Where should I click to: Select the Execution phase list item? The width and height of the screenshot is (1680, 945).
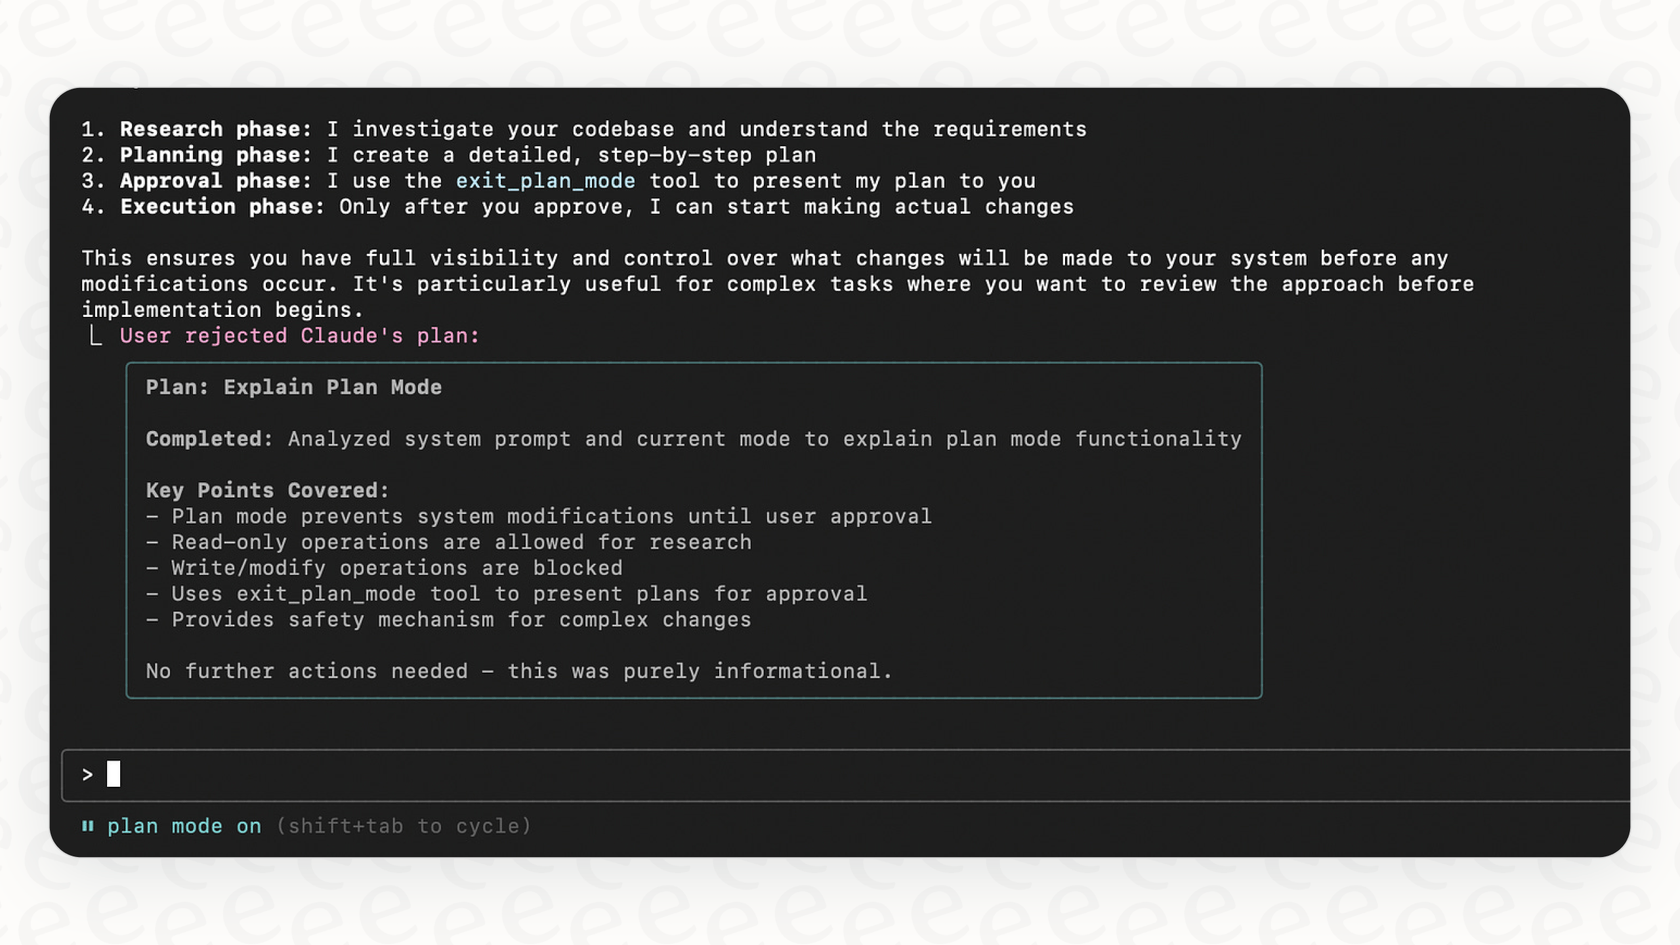(578, 207)
